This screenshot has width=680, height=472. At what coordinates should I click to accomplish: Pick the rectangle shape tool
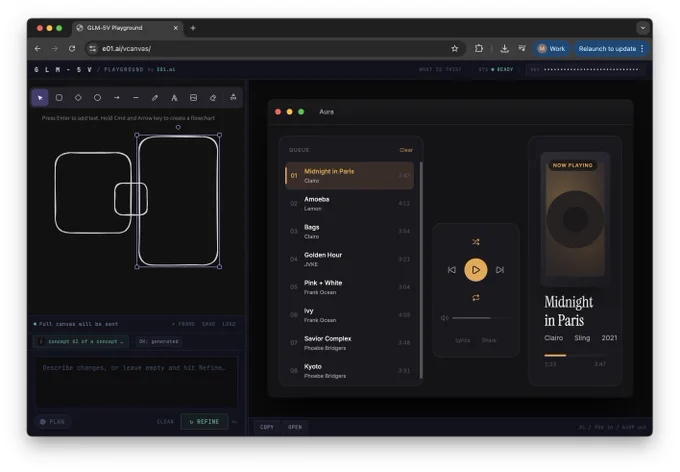[x=59, y=98]
